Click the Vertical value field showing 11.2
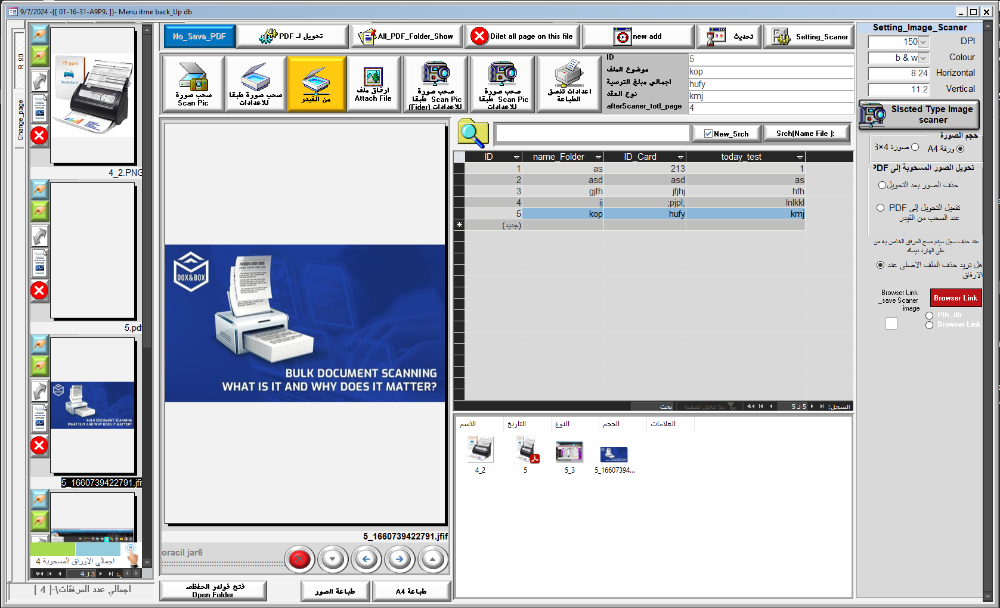The width and height of the screenshot is (1000, 608). [899, 89]
